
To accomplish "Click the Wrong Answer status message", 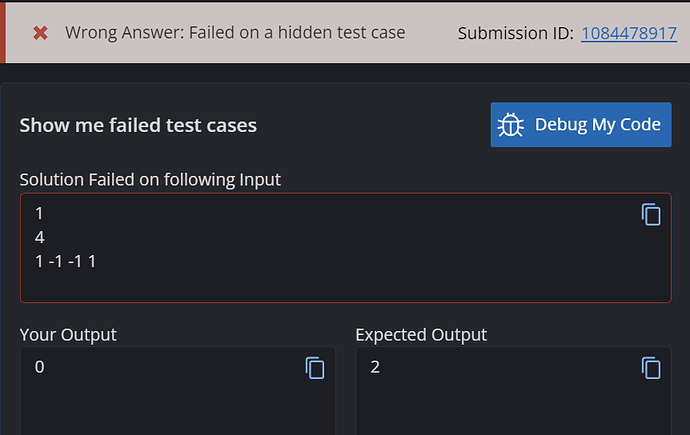I will click(235, 33).
